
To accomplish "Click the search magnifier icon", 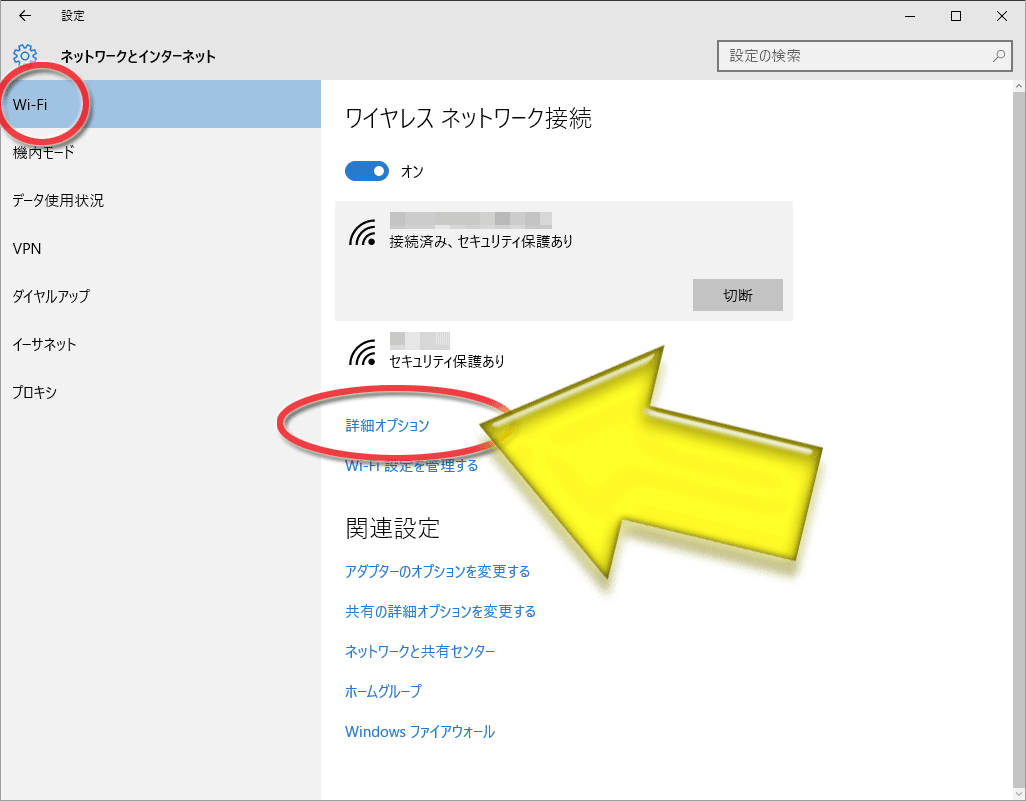I will (x=999, y=56).
